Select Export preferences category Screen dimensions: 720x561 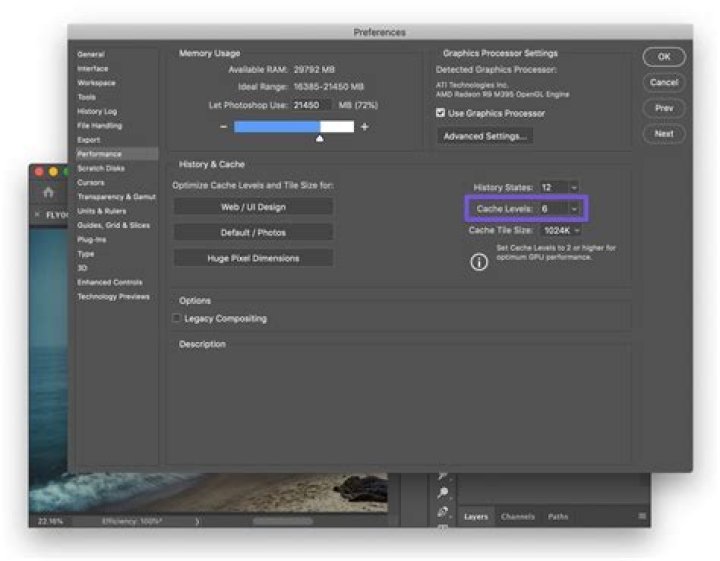88,140
